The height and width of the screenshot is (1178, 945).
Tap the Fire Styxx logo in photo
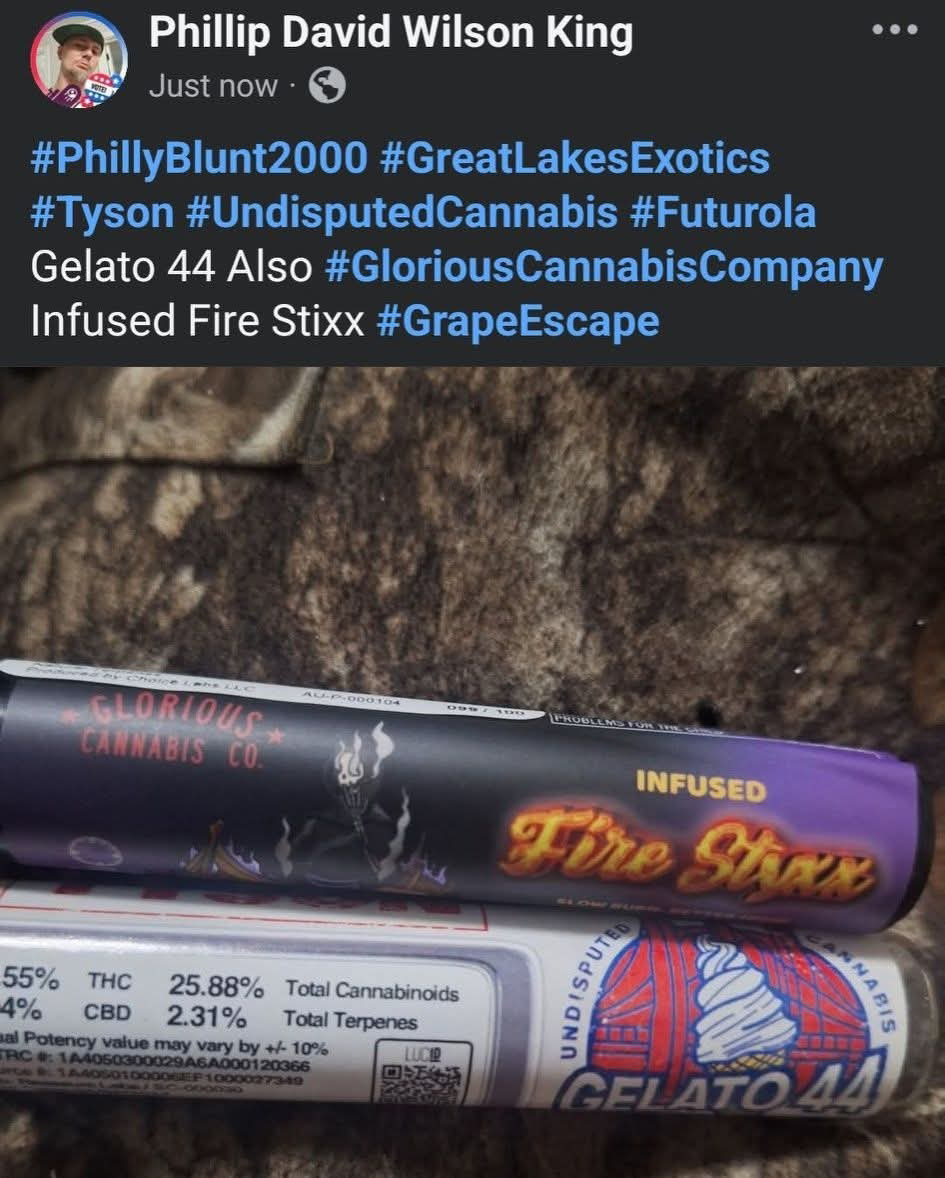coord(691,849)
